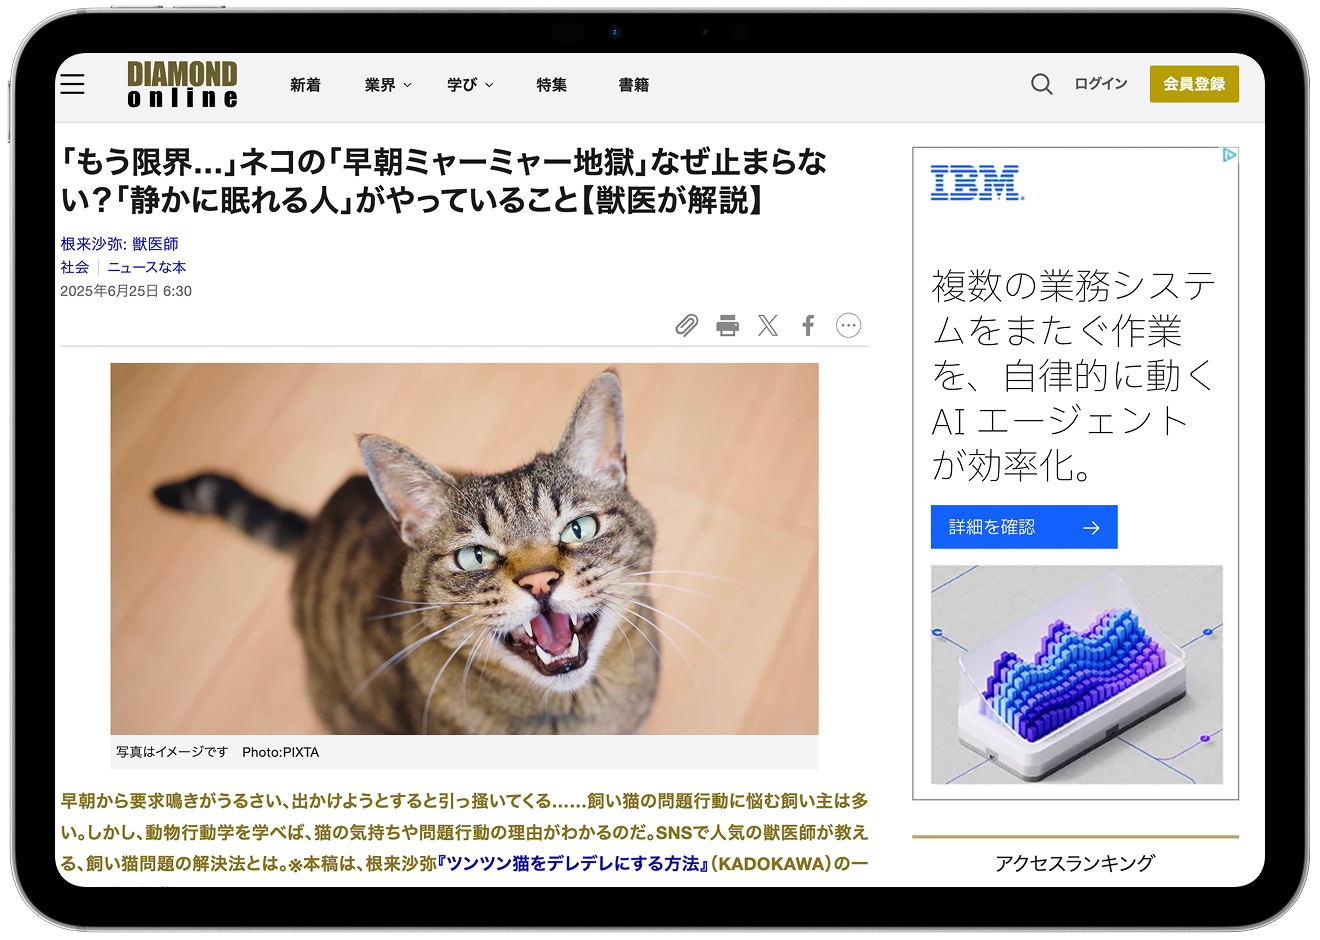1320x940 pixels.
Task: Click the 会員登録 button
Action: click(1194, 84)
